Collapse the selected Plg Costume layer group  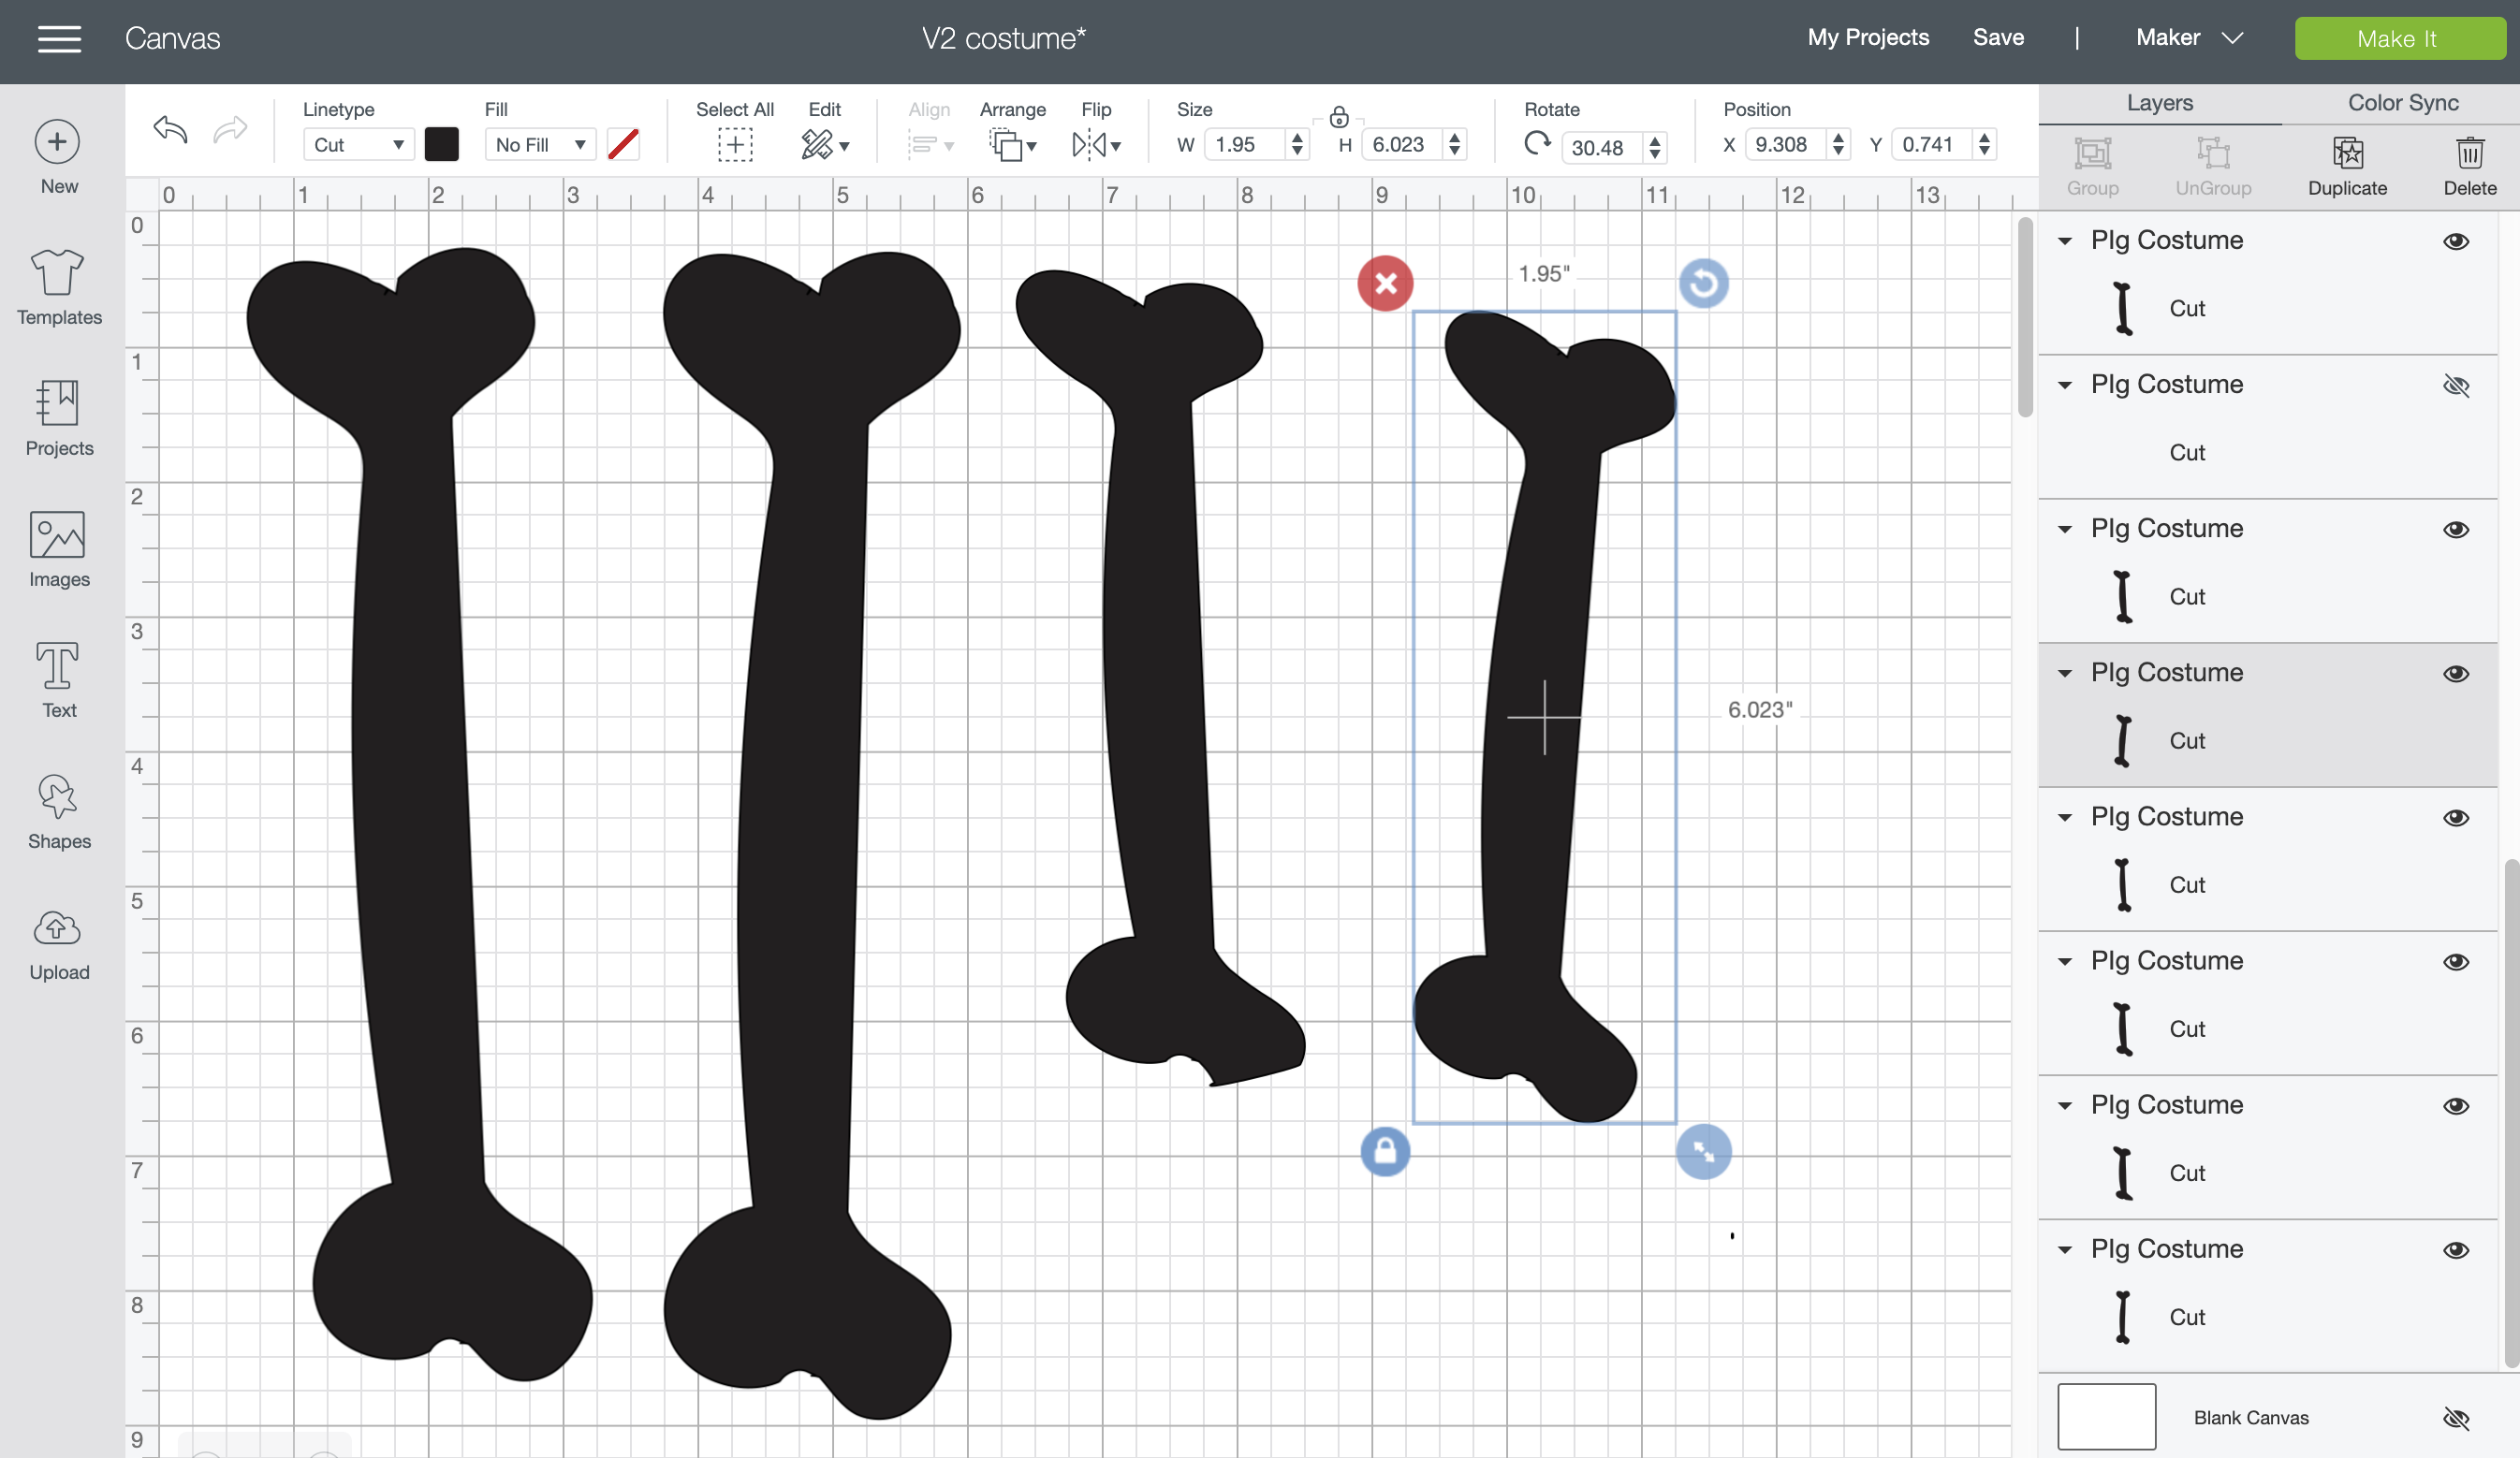pos(2066,673)
